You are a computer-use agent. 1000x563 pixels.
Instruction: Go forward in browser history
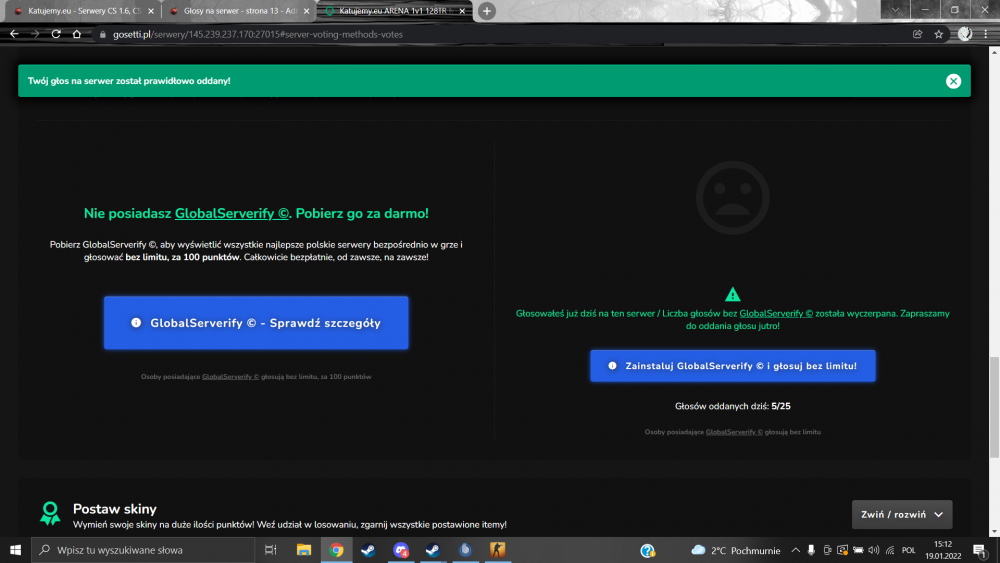[x=35, y=34]
